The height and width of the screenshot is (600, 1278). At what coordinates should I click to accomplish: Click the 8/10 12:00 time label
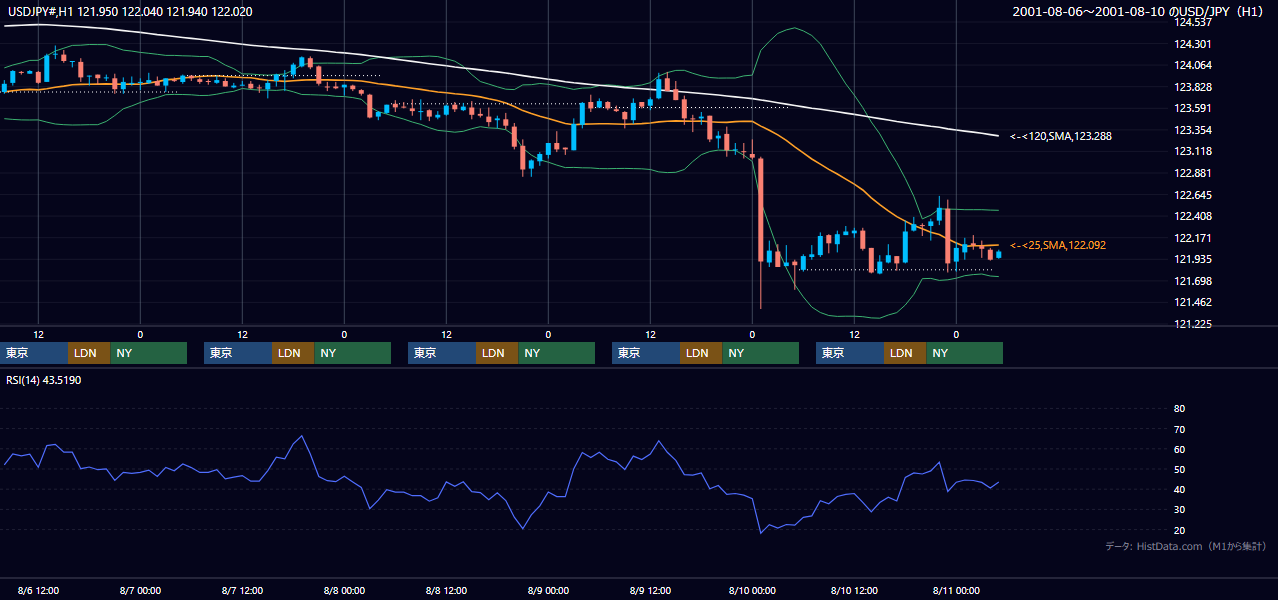click(854, 590)
